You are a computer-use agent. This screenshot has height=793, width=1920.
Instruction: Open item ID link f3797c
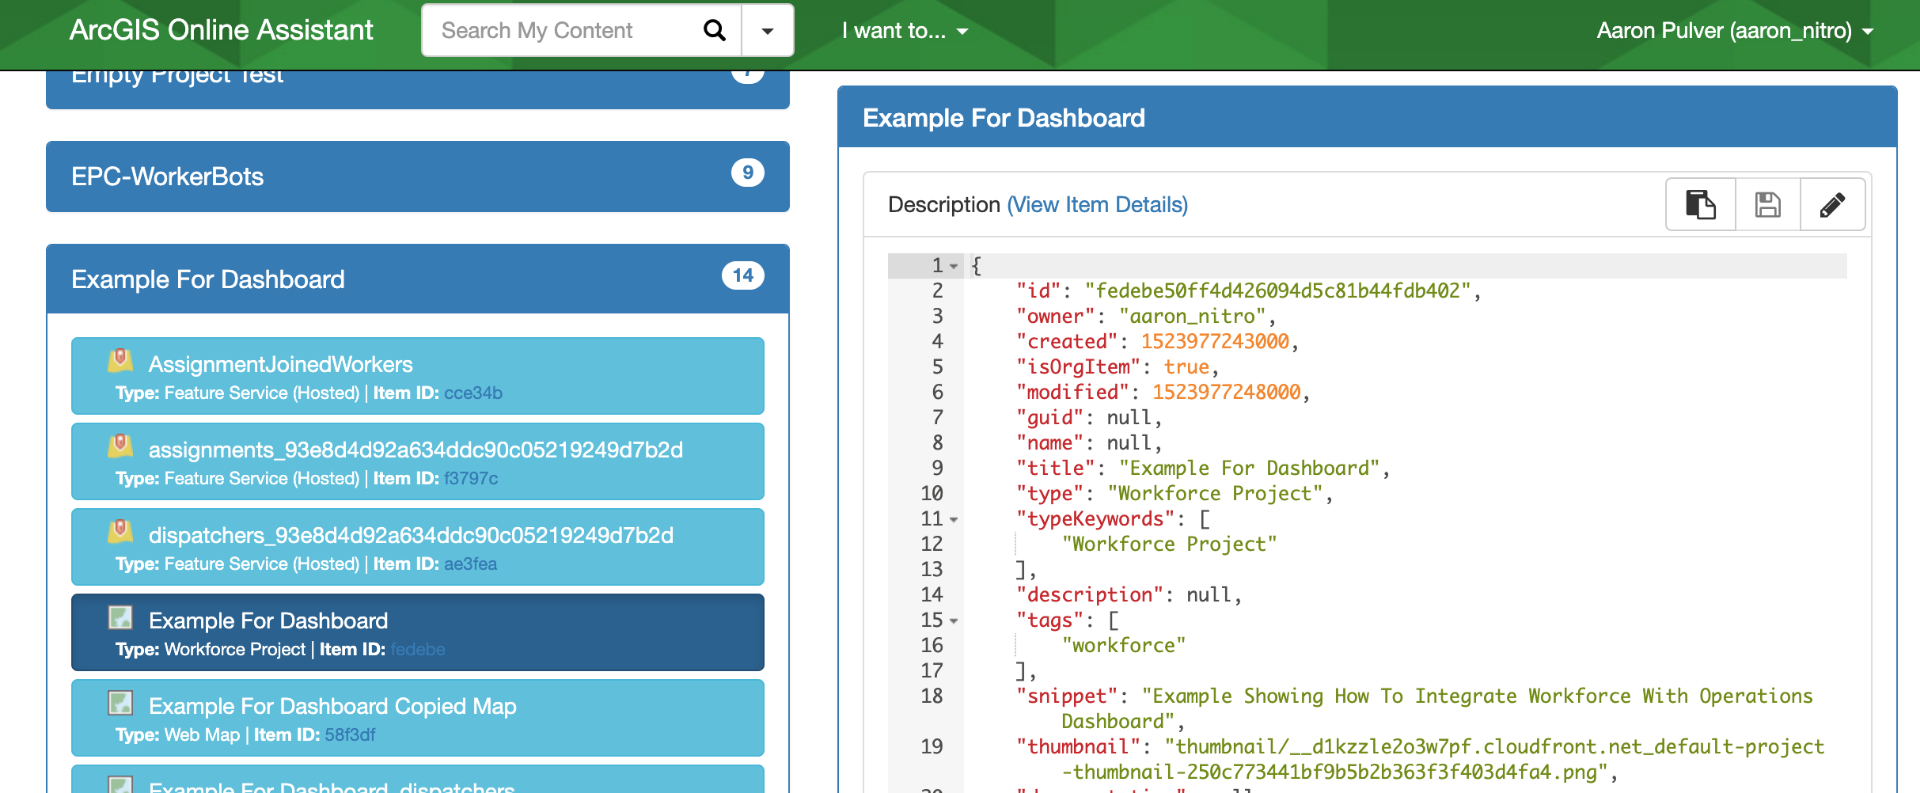(471, 479)
